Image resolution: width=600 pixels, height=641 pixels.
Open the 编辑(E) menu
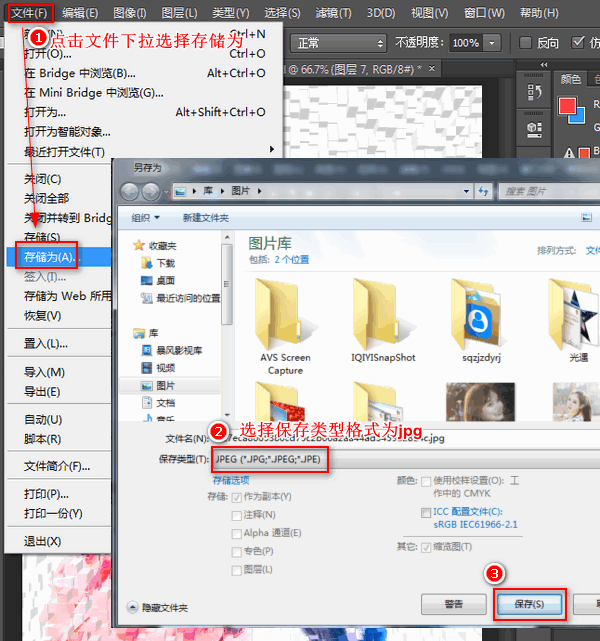click(x=81, y=13)
